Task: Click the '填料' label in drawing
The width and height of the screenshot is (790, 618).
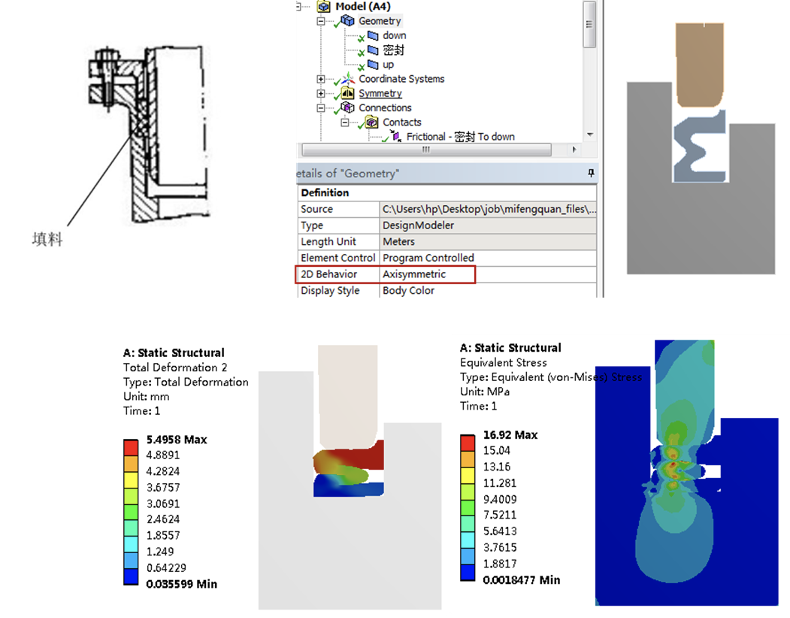Action: (x=47, y=240)
